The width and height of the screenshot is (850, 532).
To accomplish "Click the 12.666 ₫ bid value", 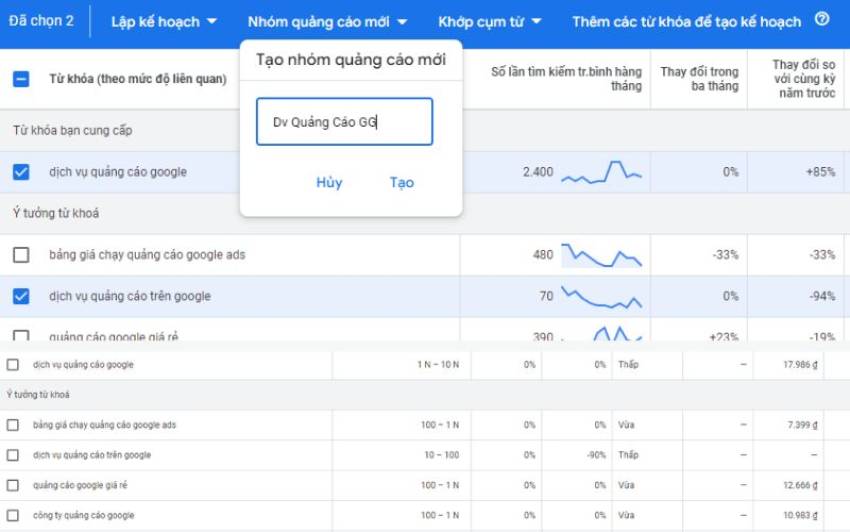I will point(800,485).
